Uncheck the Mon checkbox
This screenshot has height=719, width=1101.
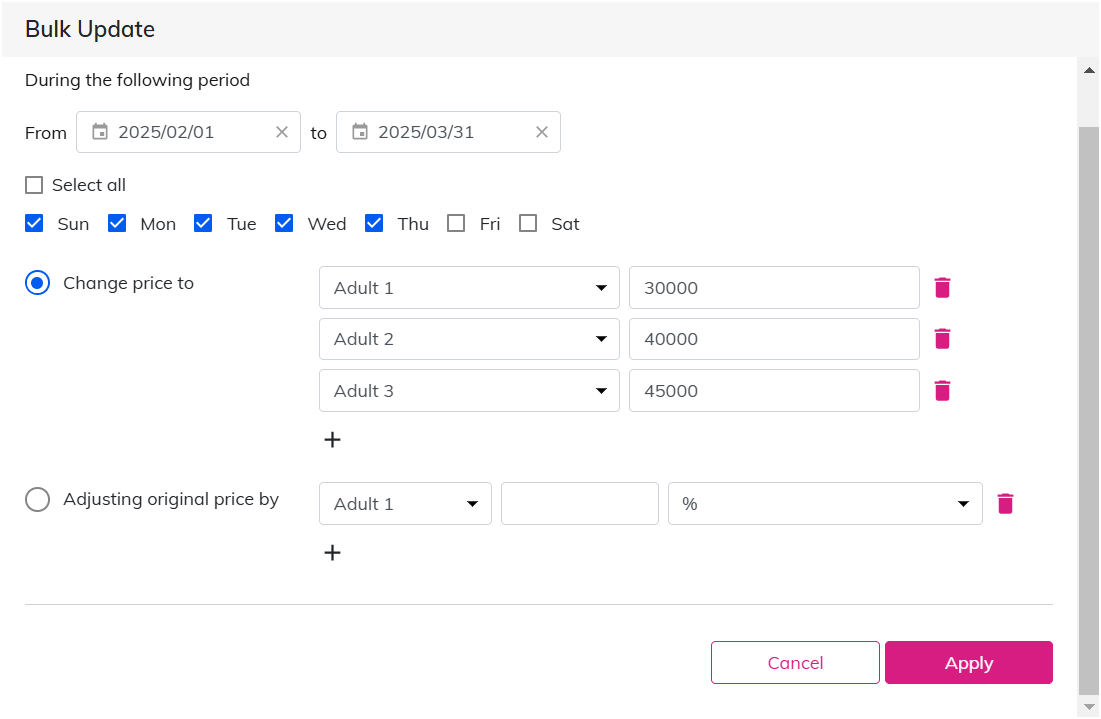tap(117, 223)
